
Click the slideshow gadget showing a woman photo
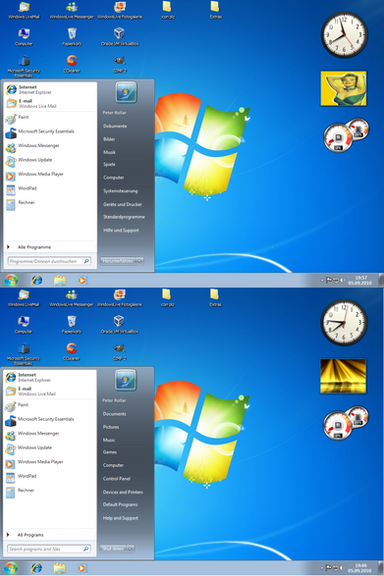coord(344,89)
